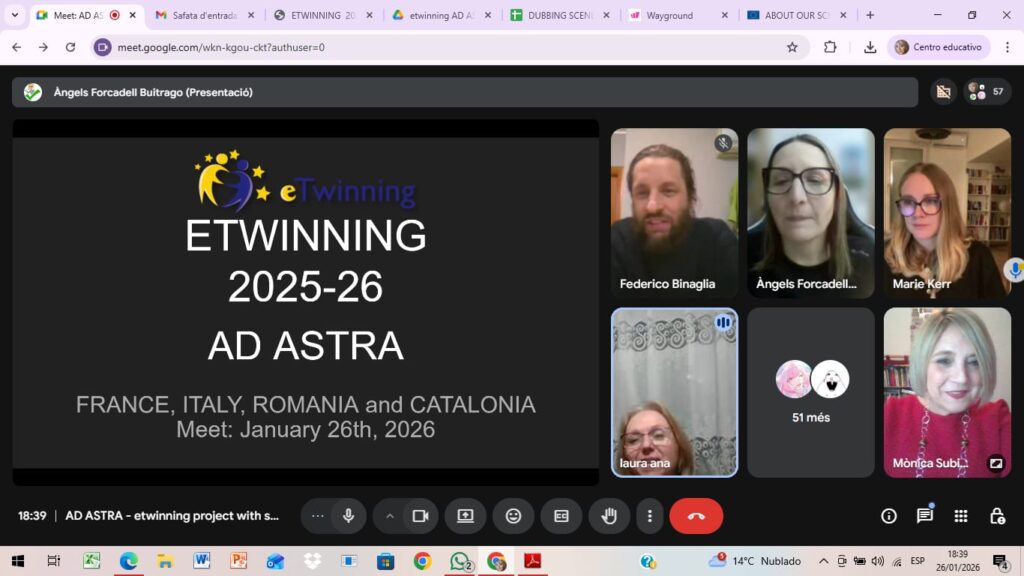Screen dimensions: 1024x576
Task: Toggle the microphone mute button
Action: [349, 516]
